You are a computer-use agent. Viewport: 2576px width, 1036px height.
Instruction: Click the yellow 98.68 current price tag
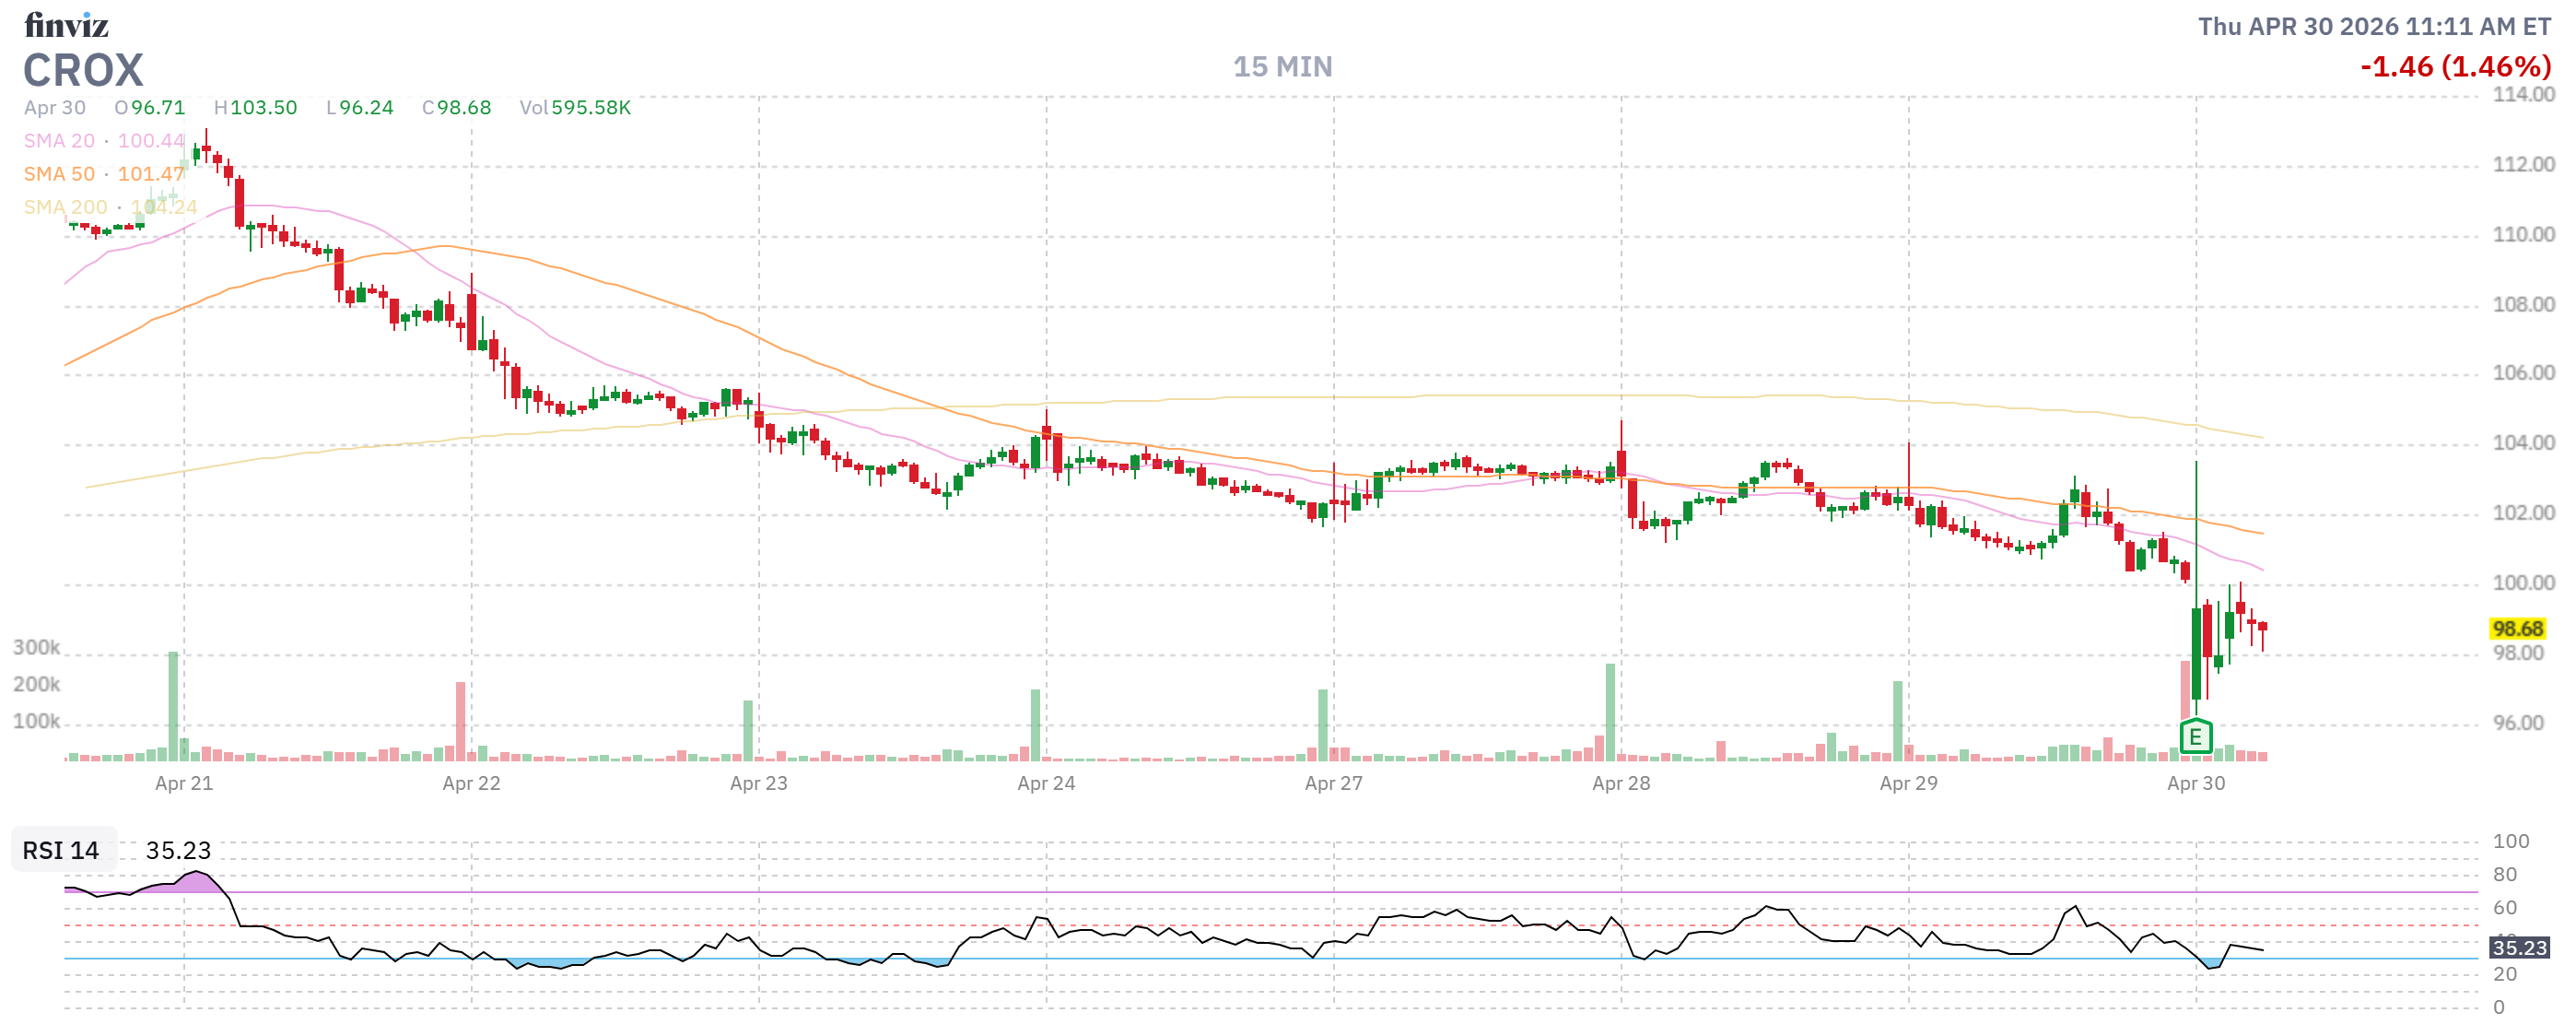pyautogui.click(x=2516, y=628)
